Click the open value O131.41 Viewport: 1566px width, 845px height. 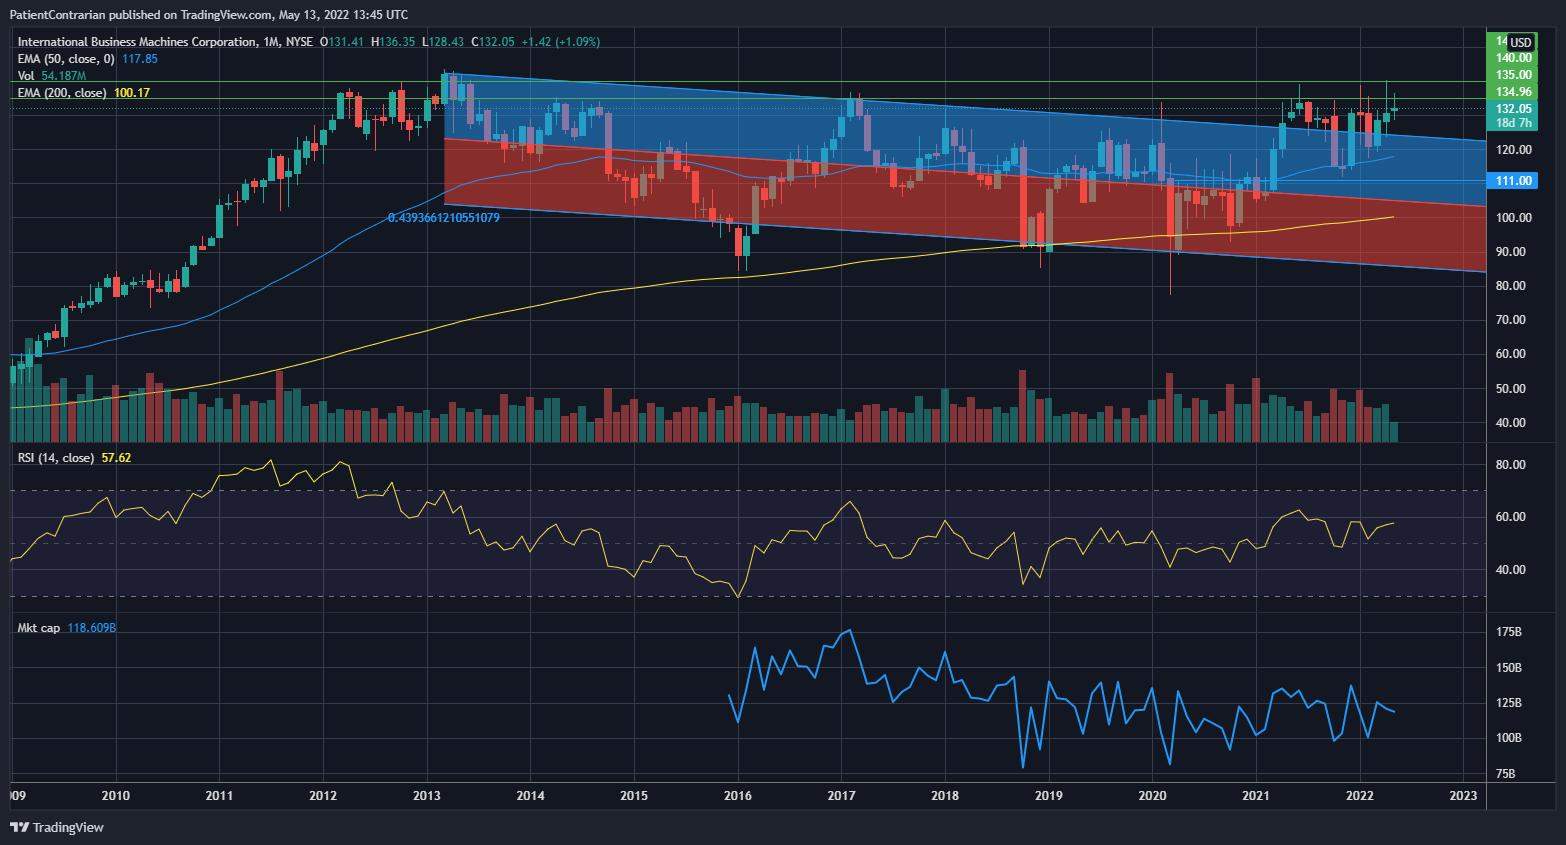coord(342,42)
